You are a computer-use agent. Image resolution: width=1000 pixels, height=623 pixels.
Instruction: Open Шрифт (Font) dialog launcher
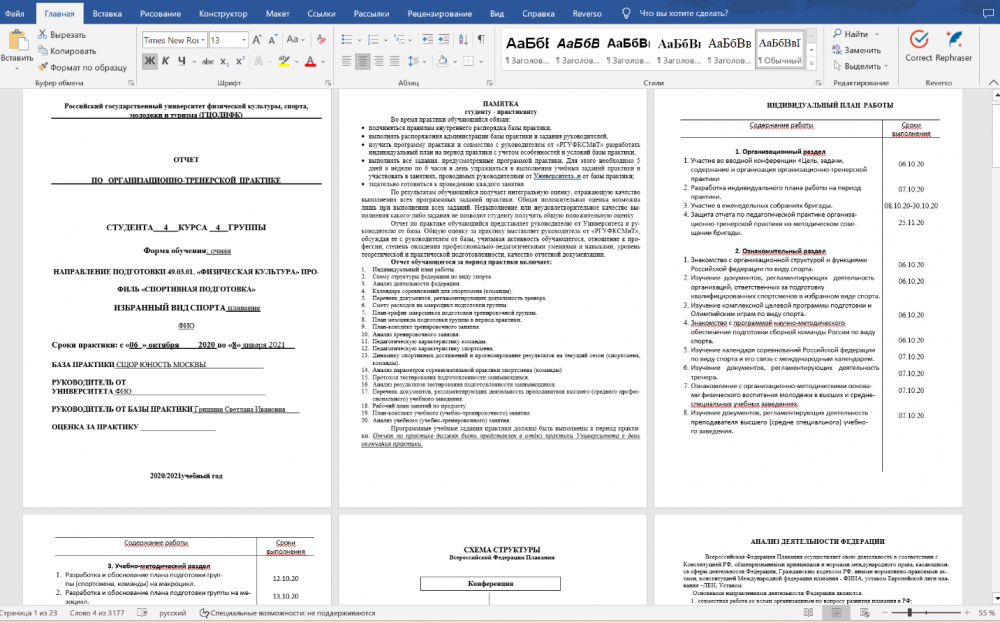point(328,83)
